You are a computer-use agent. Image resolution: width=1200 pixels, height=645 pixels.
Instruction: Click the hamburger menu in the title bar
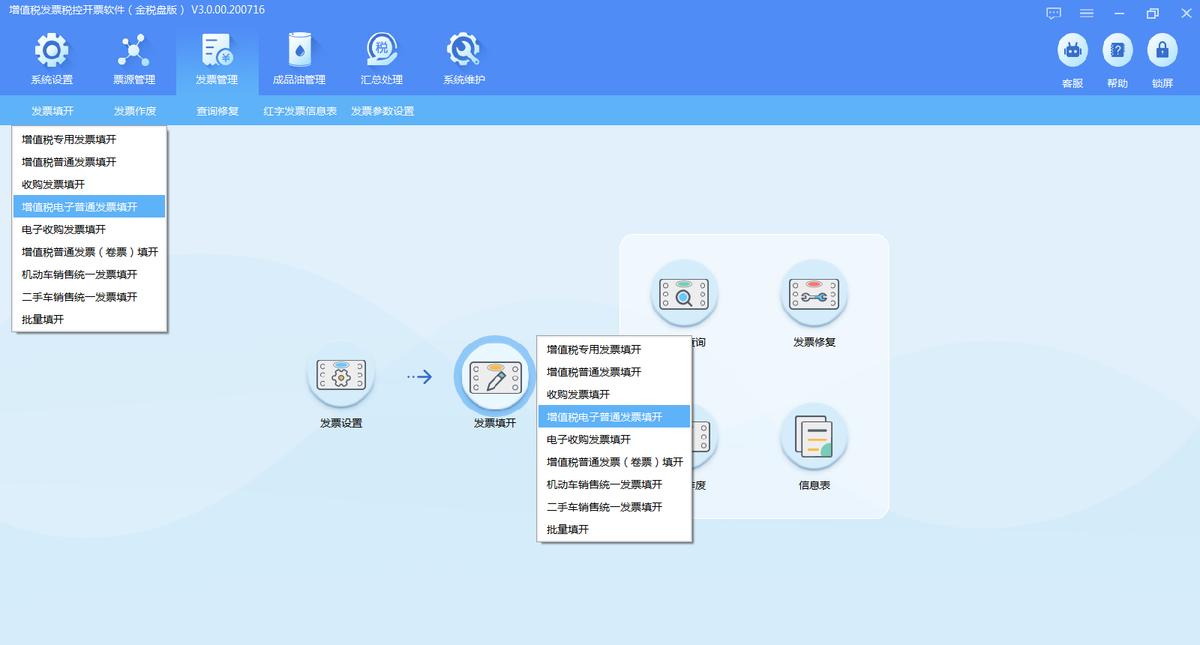1086,13
